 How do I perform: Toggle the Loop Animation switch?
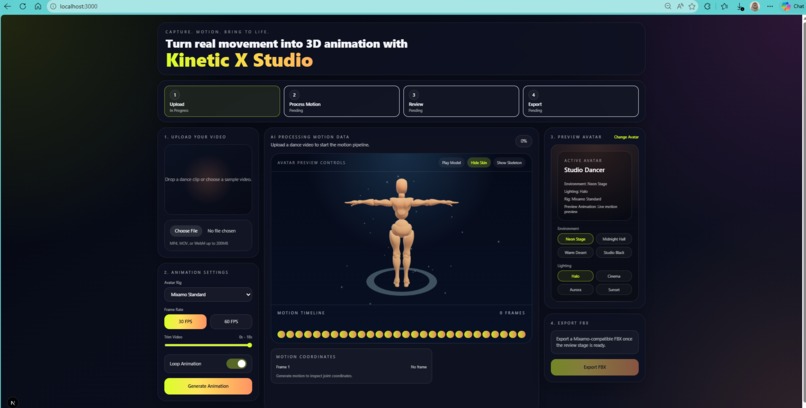click(x=236, y=364)
